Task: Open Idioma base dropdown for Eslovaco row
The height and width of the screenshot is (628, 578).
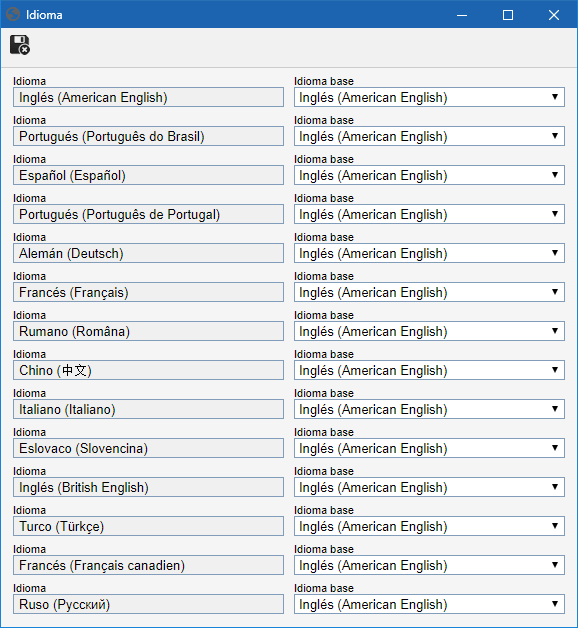Action: point(429,448)
